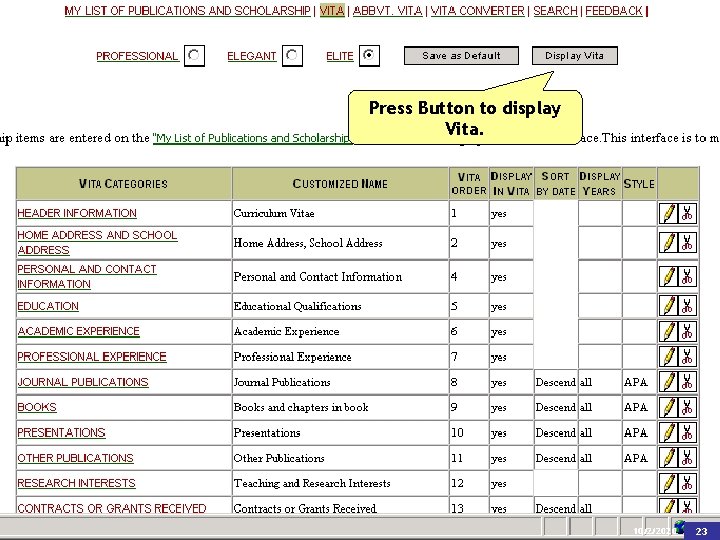Open Personal and Contact Information link
The width and height of the screenshot is (720, 540).
pyautogui.click(x=87, y=276)
